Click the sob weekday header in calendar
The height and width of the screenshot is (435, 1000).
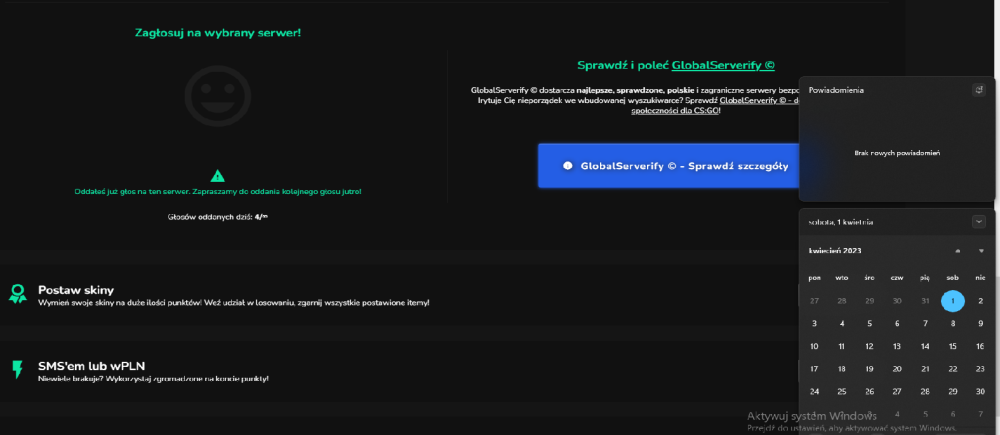click(x=953, y=277)
